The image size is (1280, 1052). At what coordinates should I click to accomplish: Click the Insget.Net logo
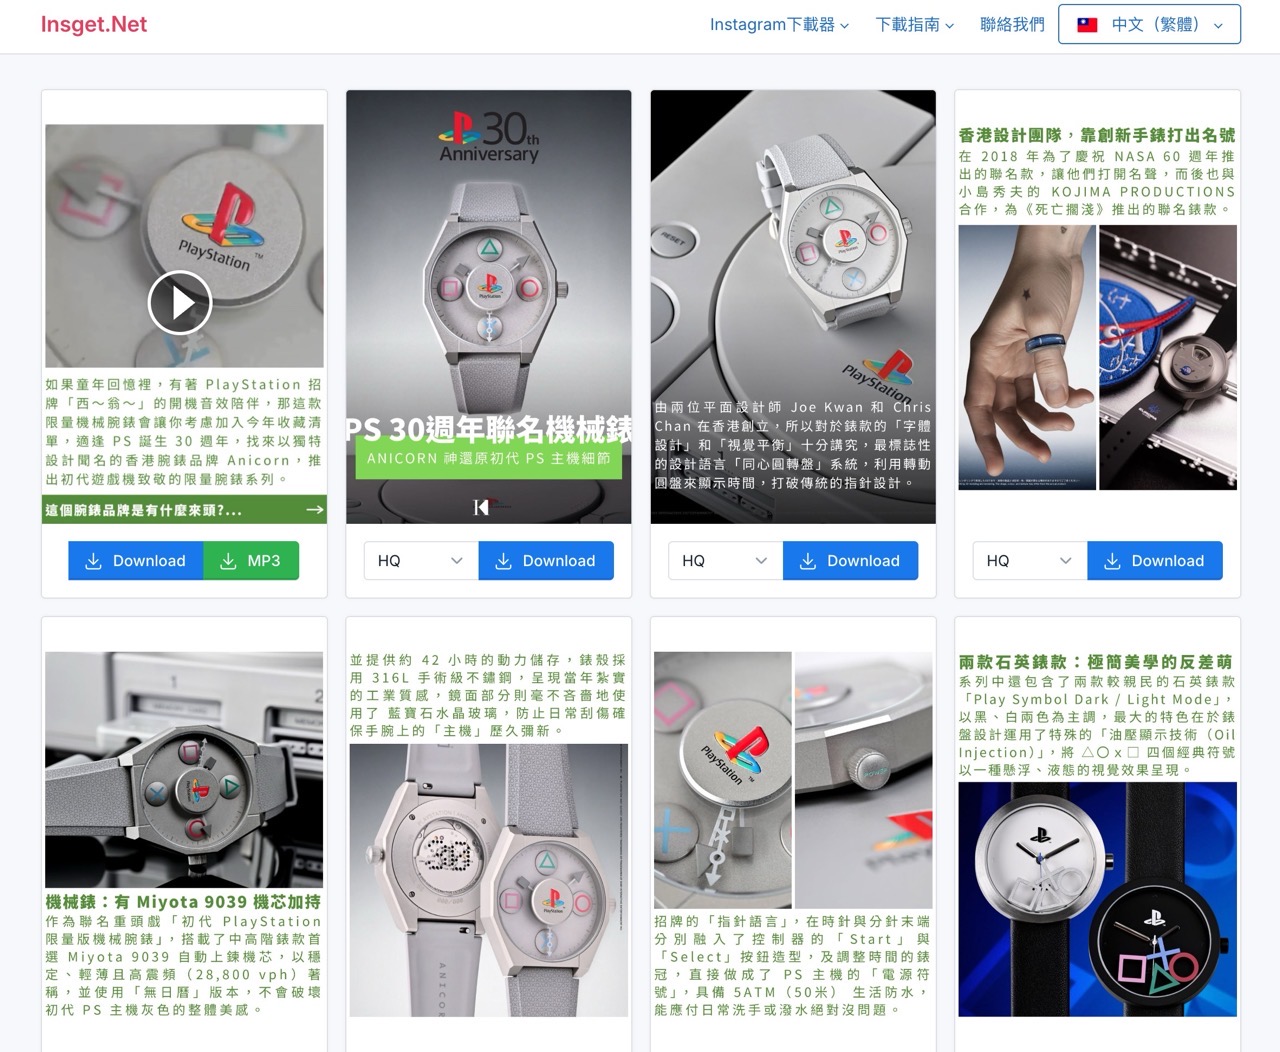click(x=94, y=25)
